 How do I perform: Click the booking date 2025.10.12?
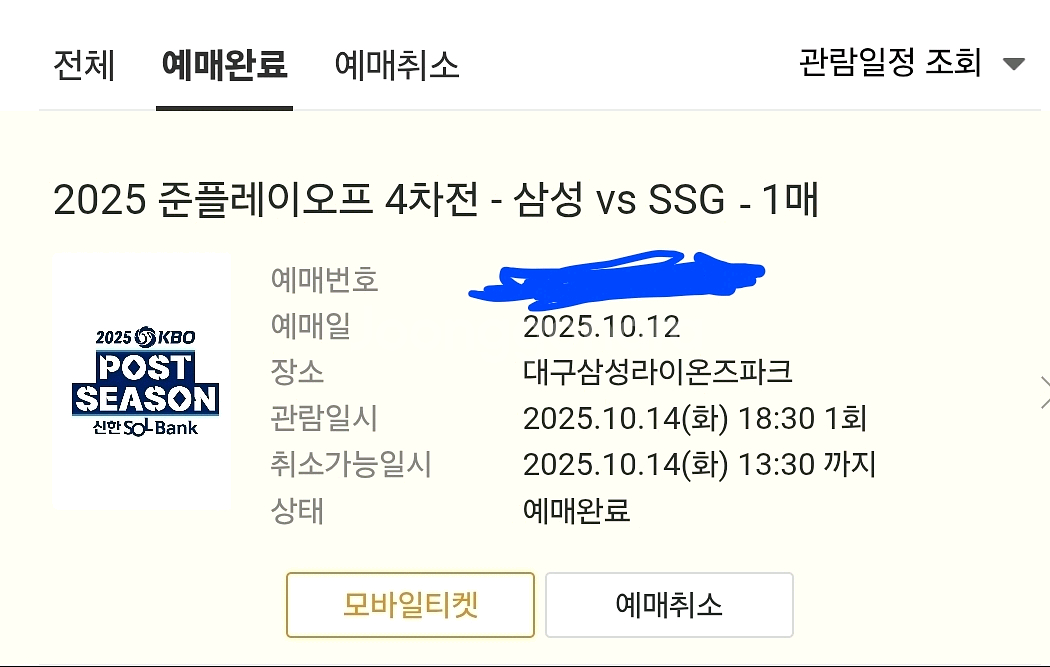pyautogui.click(x=601, y=326)
